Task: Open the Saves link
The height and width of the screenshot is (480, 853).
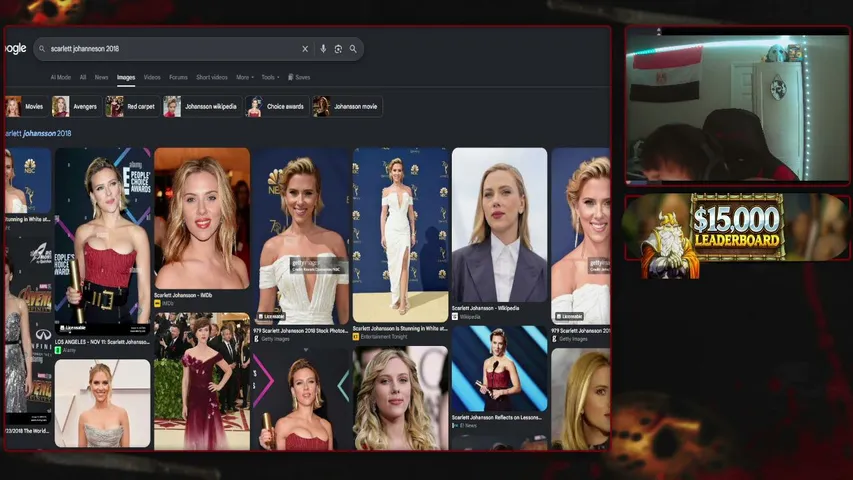Action: pyautogui.click(x=299, y=77)
